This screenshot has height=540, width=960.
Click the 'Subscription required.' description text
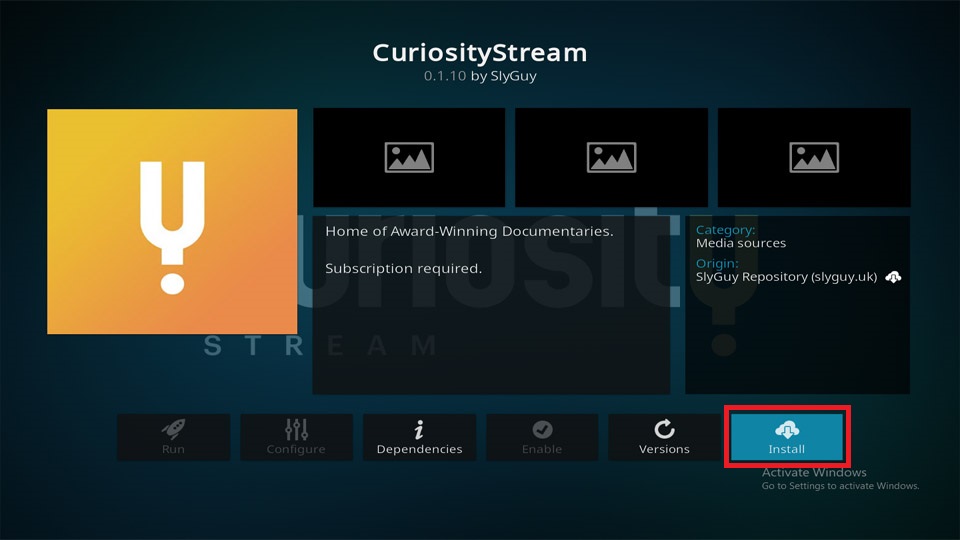pos(403,268)
